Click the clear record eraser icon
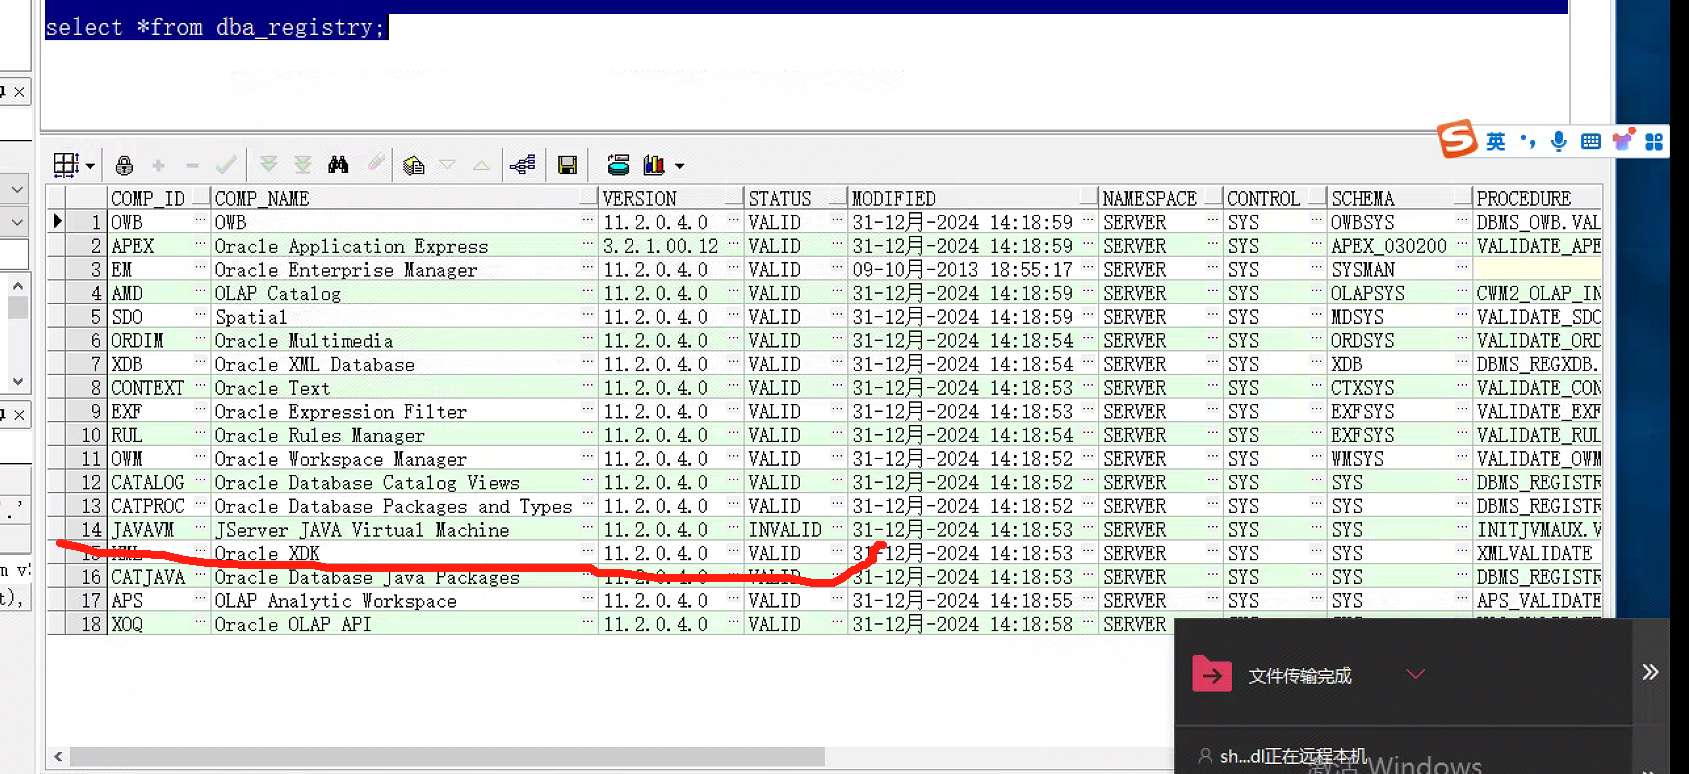The width and height of the screenshot is (1689, 774). [376, 164]
